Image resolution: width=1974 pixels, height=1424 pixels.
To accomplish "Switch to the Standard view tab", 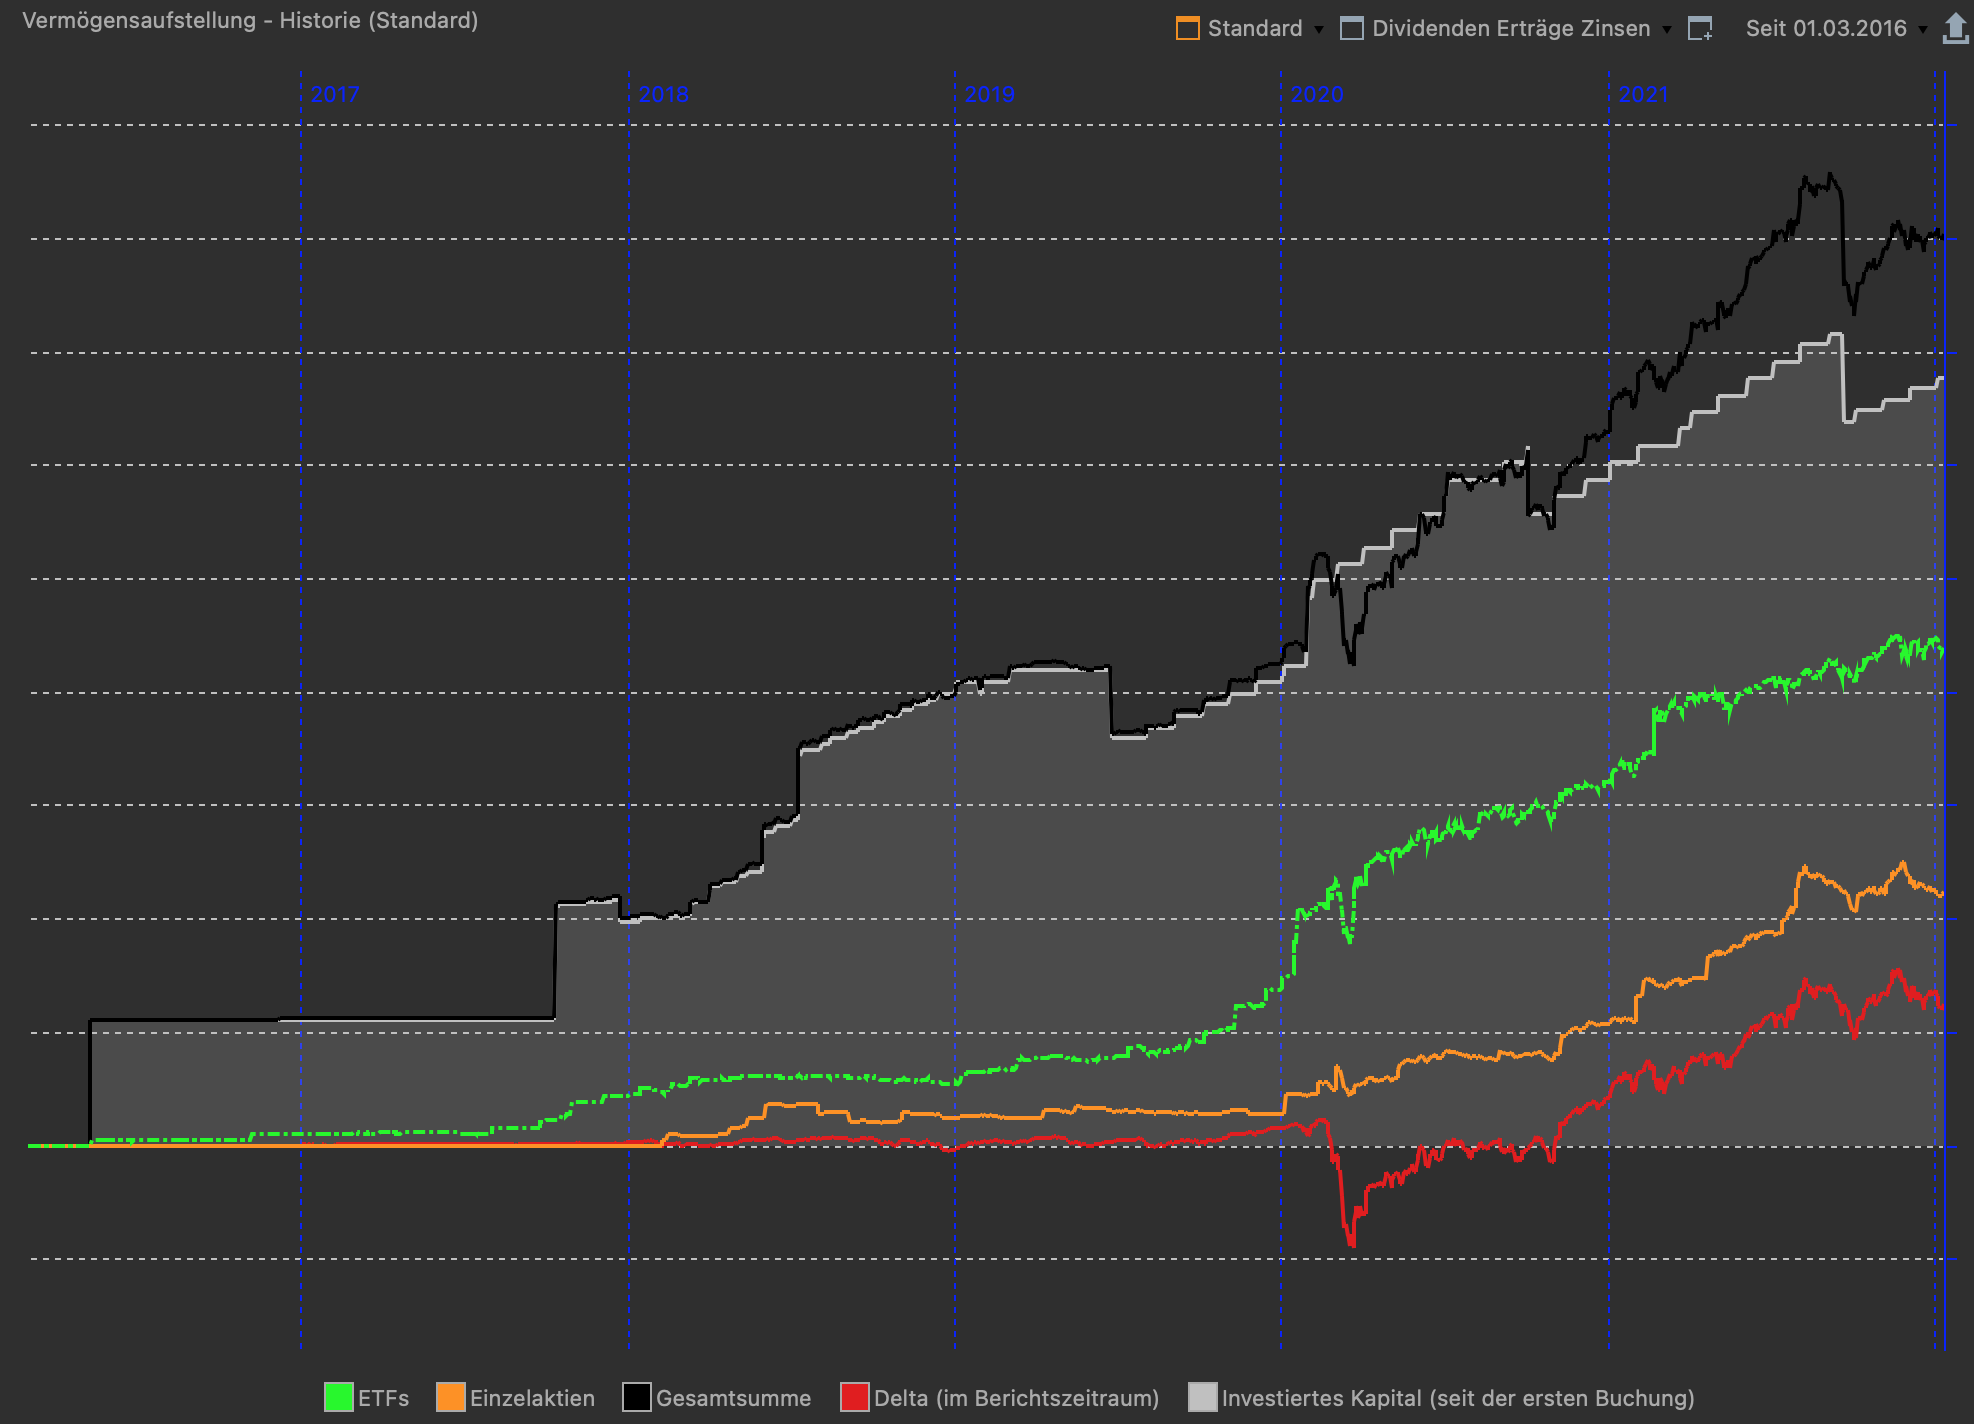I will tap(1254, 28).
